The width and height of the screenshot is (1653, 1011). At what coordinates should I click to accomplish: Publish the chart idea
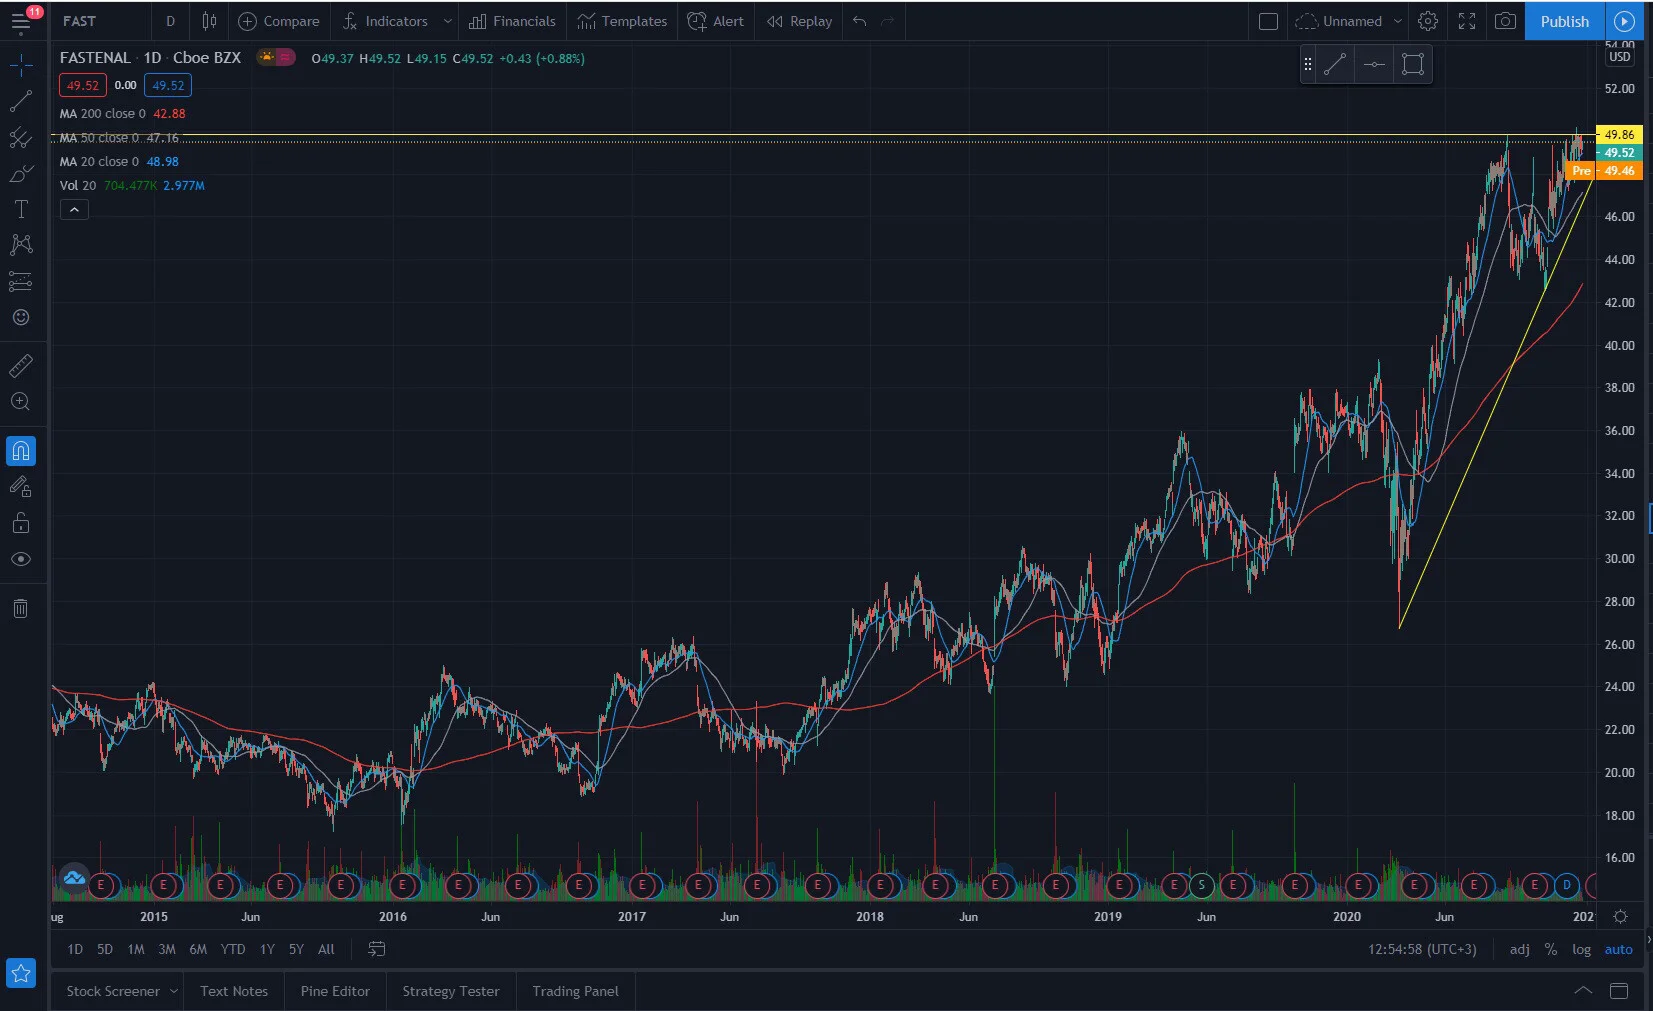coord(1564,21)
